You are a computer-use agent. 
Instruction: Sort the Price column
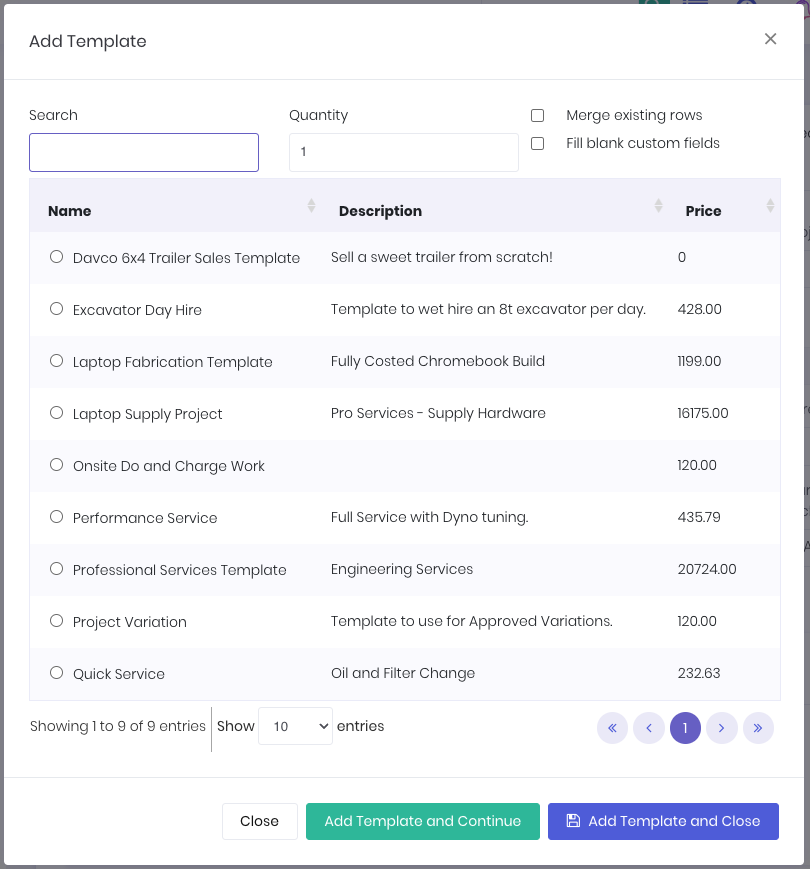pyautogui.click(x=770, y=205)
